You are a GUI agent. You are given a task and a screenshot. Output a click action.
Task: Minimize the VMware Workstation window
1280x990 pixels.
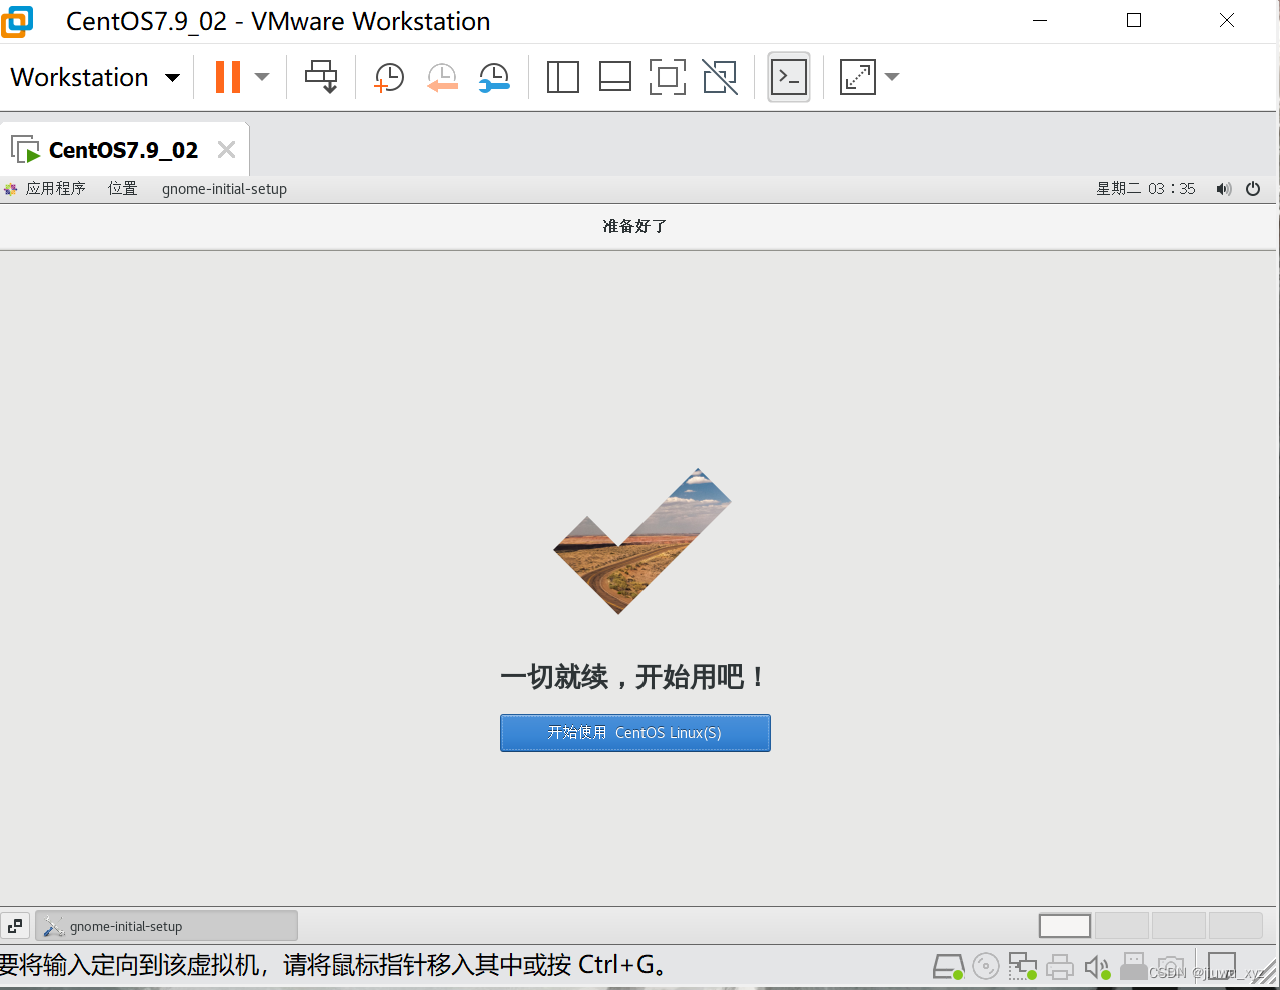pyautogui.click(x=1040, y=20)
